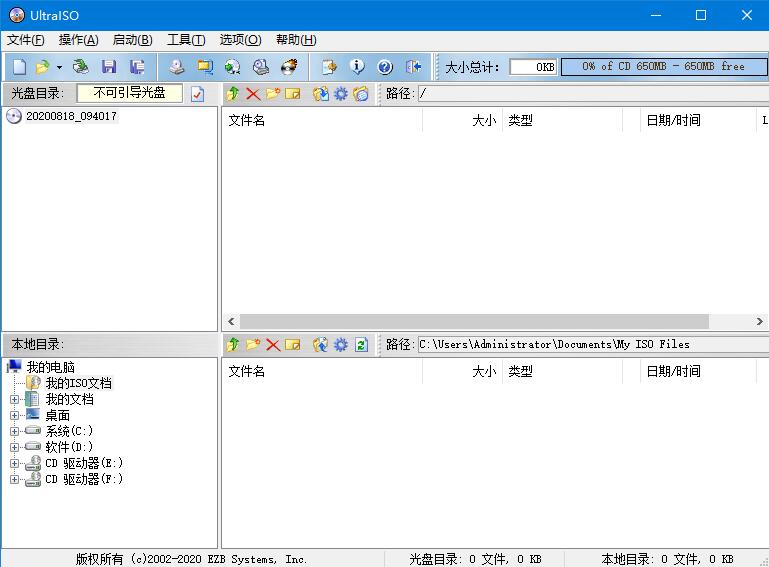The image size is (769, 567).
Task: Click the disc capacity usage bar
Action: (x=664, y=67)
